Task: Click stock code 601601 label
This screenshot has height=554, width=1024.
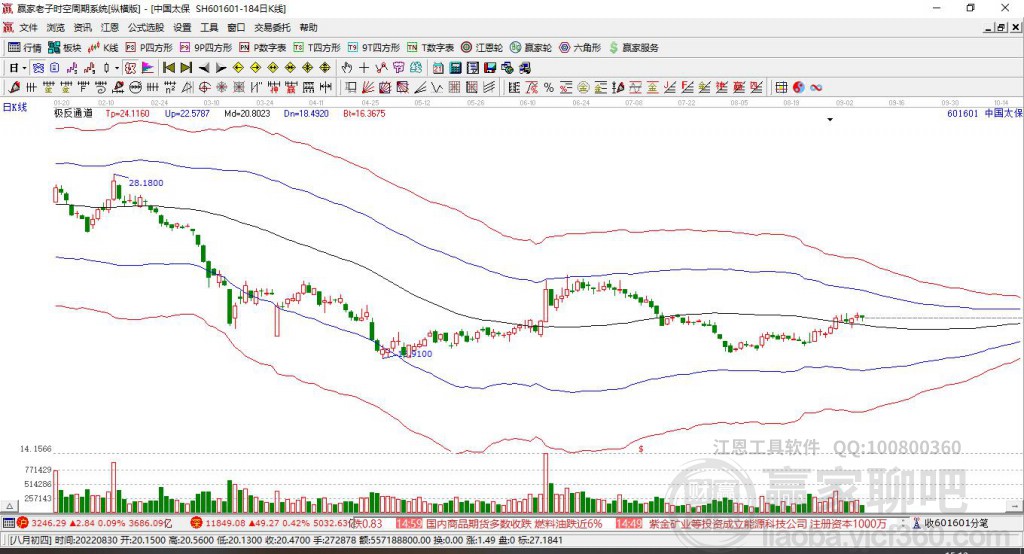Action: (963, 113)
